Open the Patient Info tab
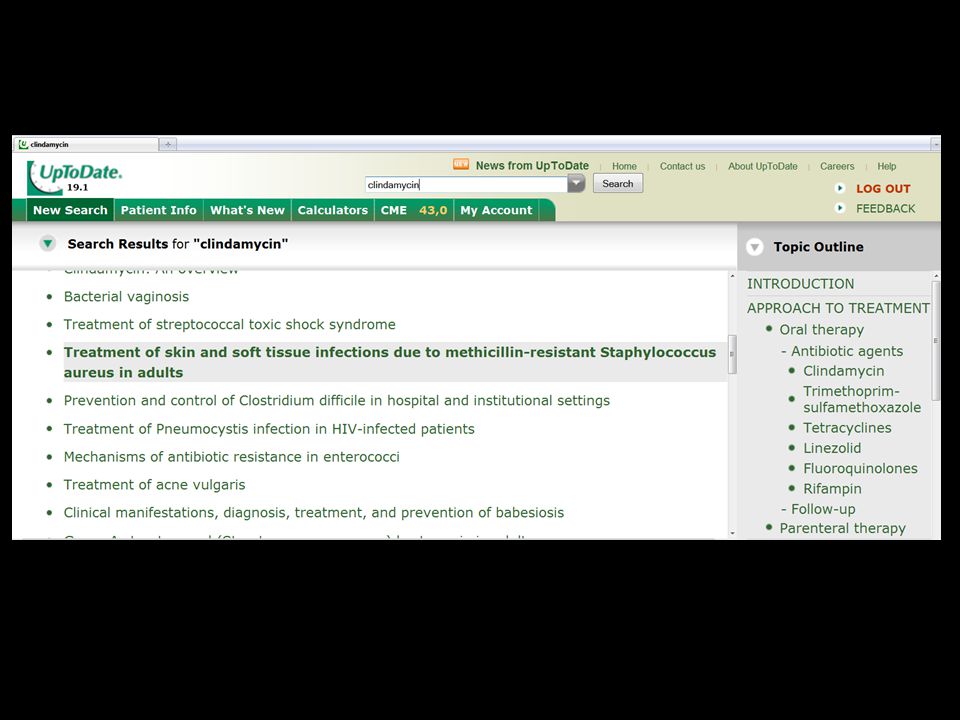 coord(159,210)
